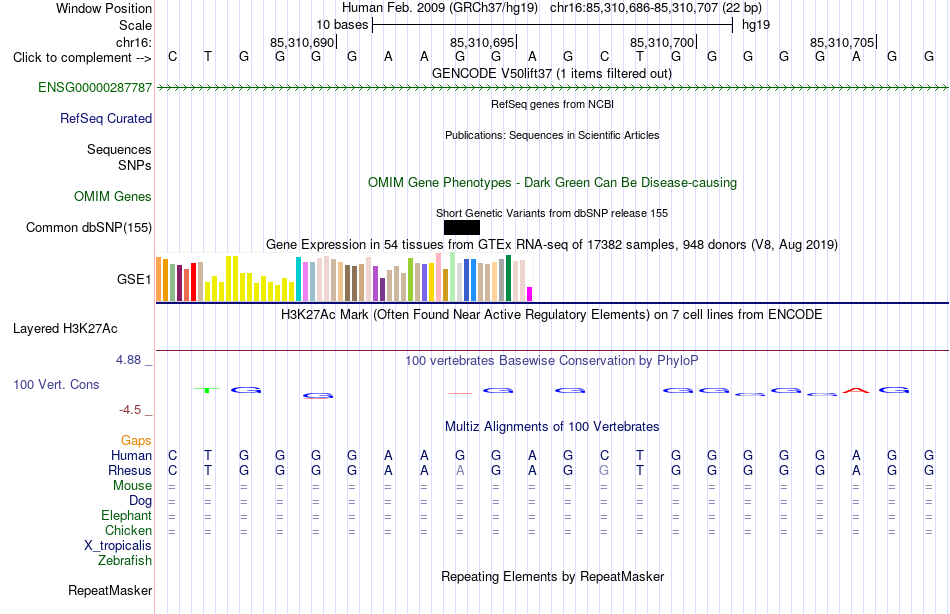This screenshot has height=614, width=950.
Task: Click the Zebrafish alignment row label
Action: point(125,561)
